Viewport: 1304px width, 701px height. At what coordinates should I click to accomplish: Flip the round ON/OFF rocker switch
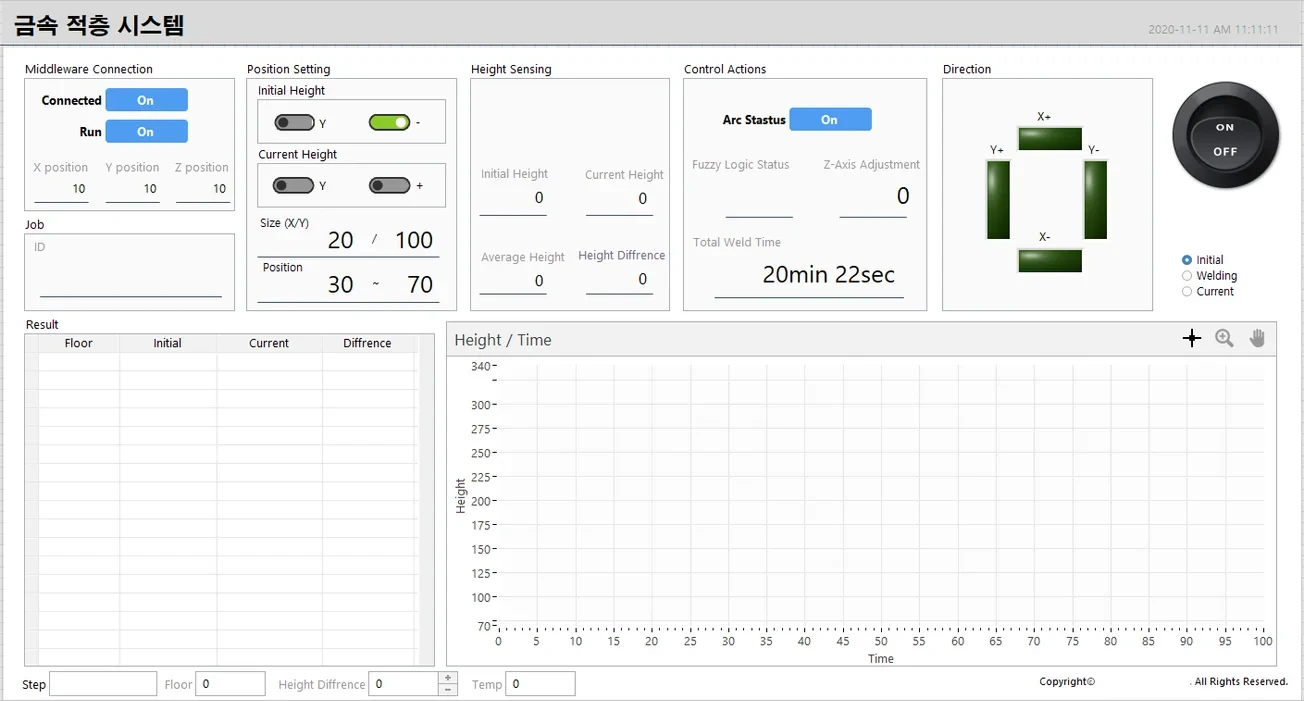pyautogui.click(x=1225, y=138)
